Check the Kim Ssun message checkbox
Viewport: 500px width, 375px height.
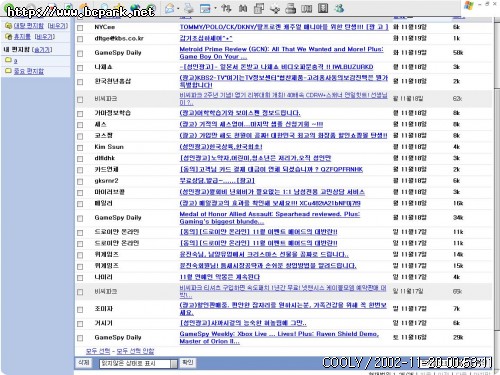(x=80, y=148)
